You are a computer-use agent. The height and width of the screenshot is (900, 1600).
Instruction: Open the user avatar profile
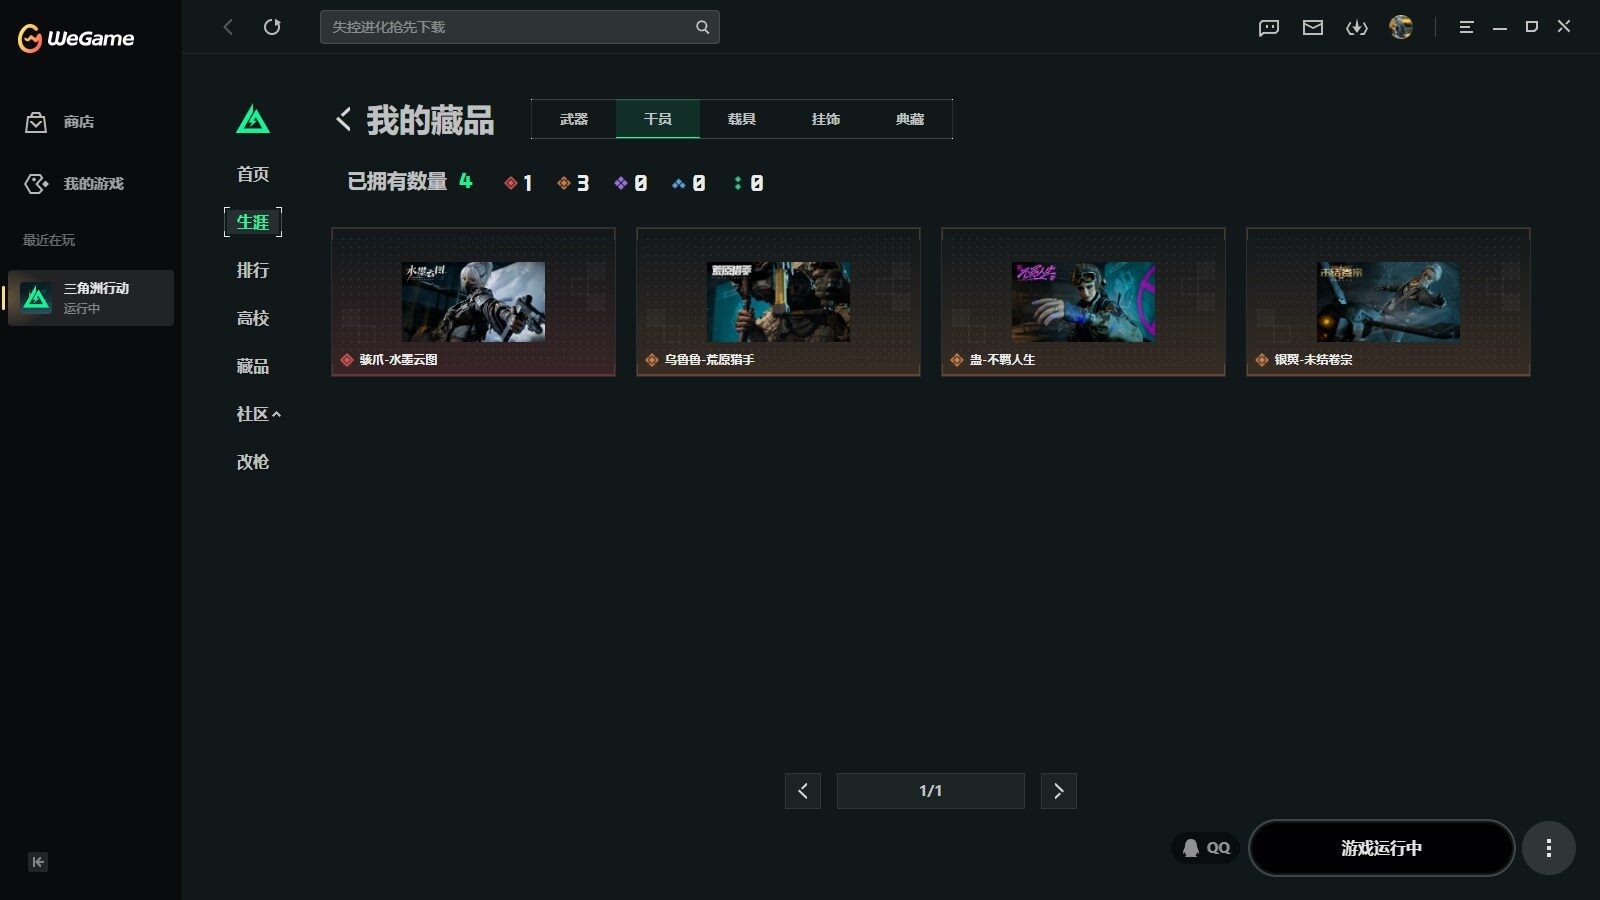(x=1401, y=27)
